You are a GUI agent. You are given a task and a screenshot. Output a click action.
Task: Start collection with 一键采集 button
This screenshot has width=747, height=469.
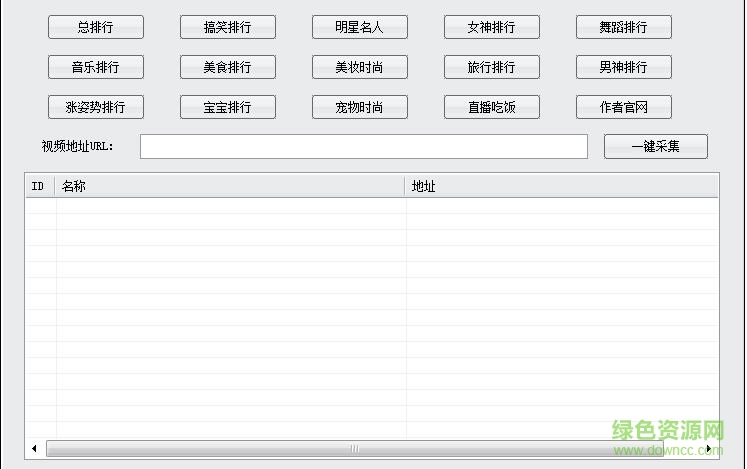pyautogui.click(x=655, y=147)
